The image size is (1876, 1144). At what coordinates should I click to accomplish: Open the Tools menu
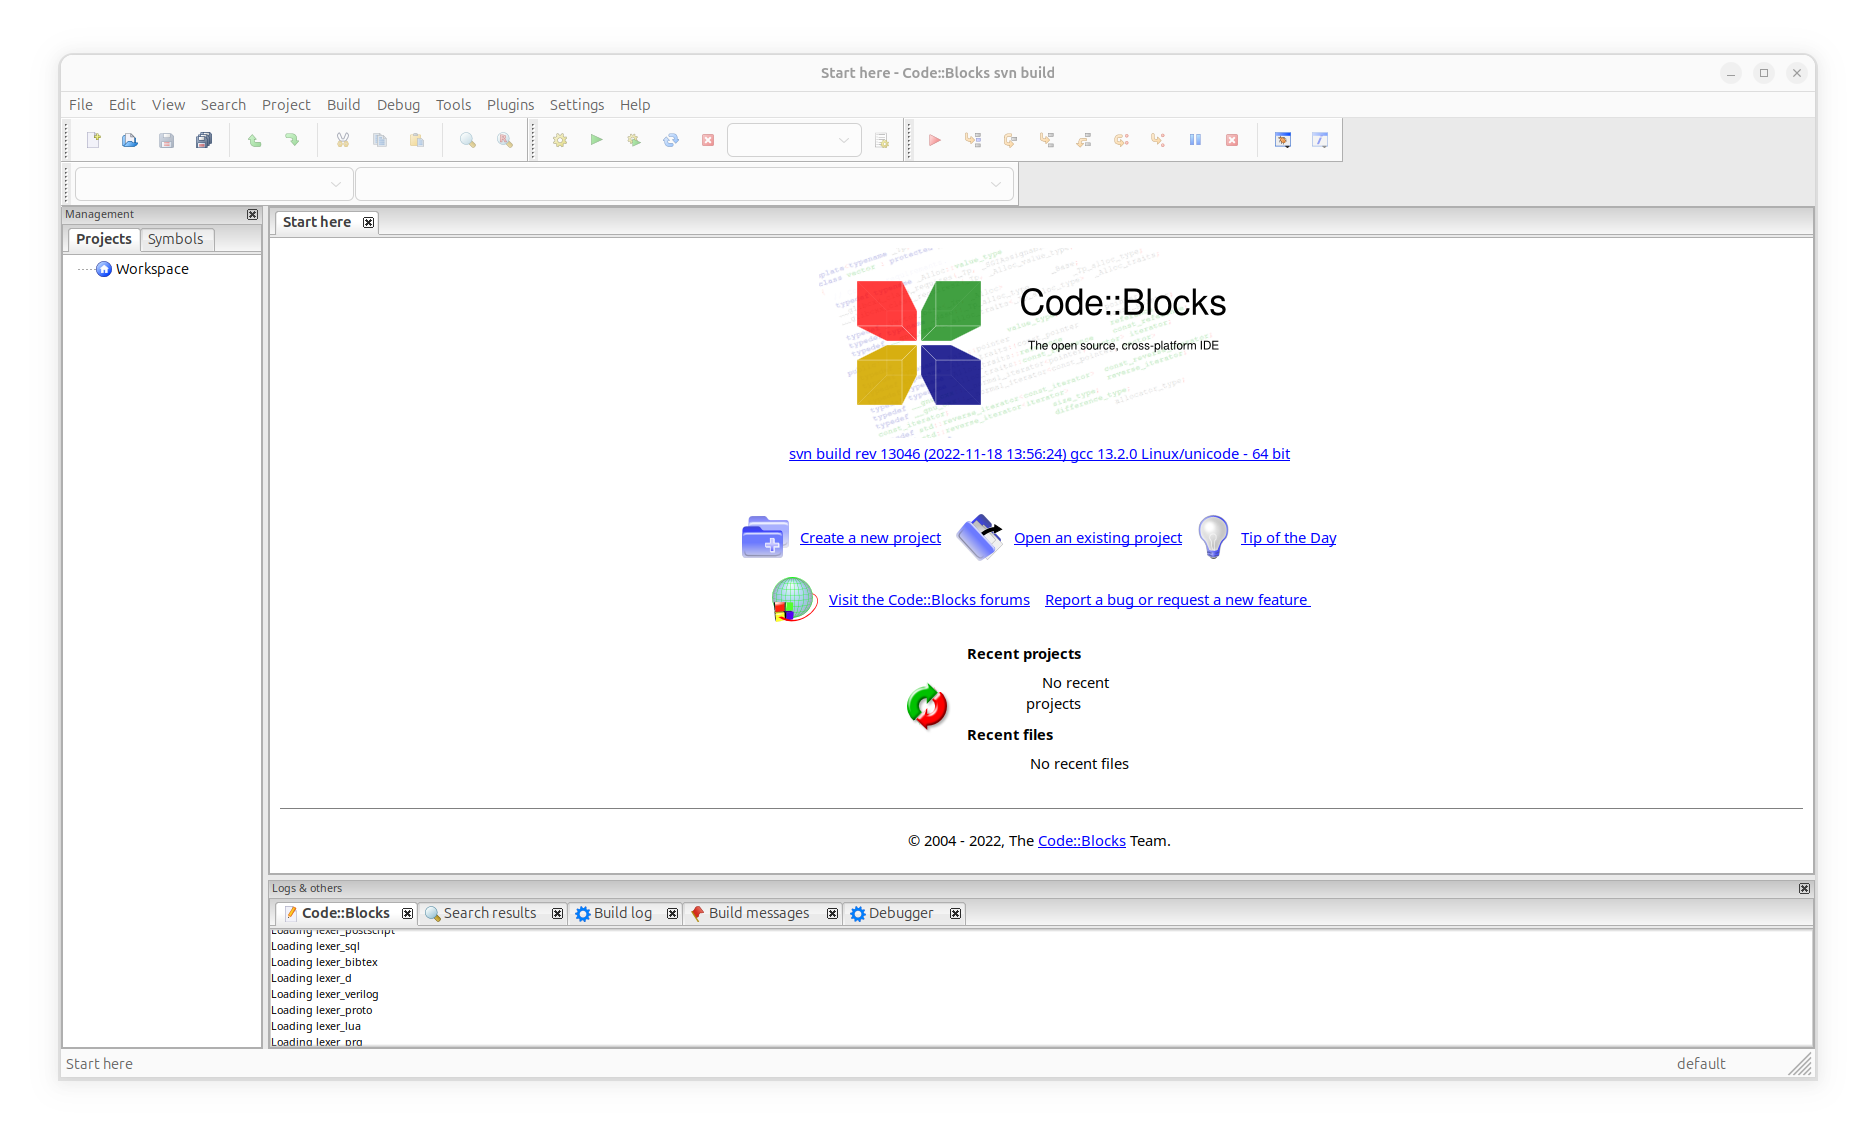point(453,105)
